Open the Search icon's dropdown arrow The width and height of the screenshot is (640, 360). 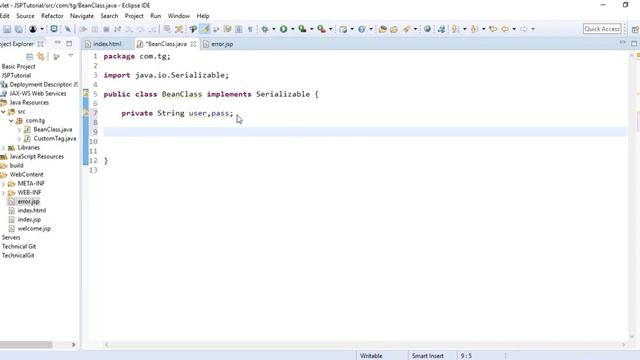[x=415, y=29]
